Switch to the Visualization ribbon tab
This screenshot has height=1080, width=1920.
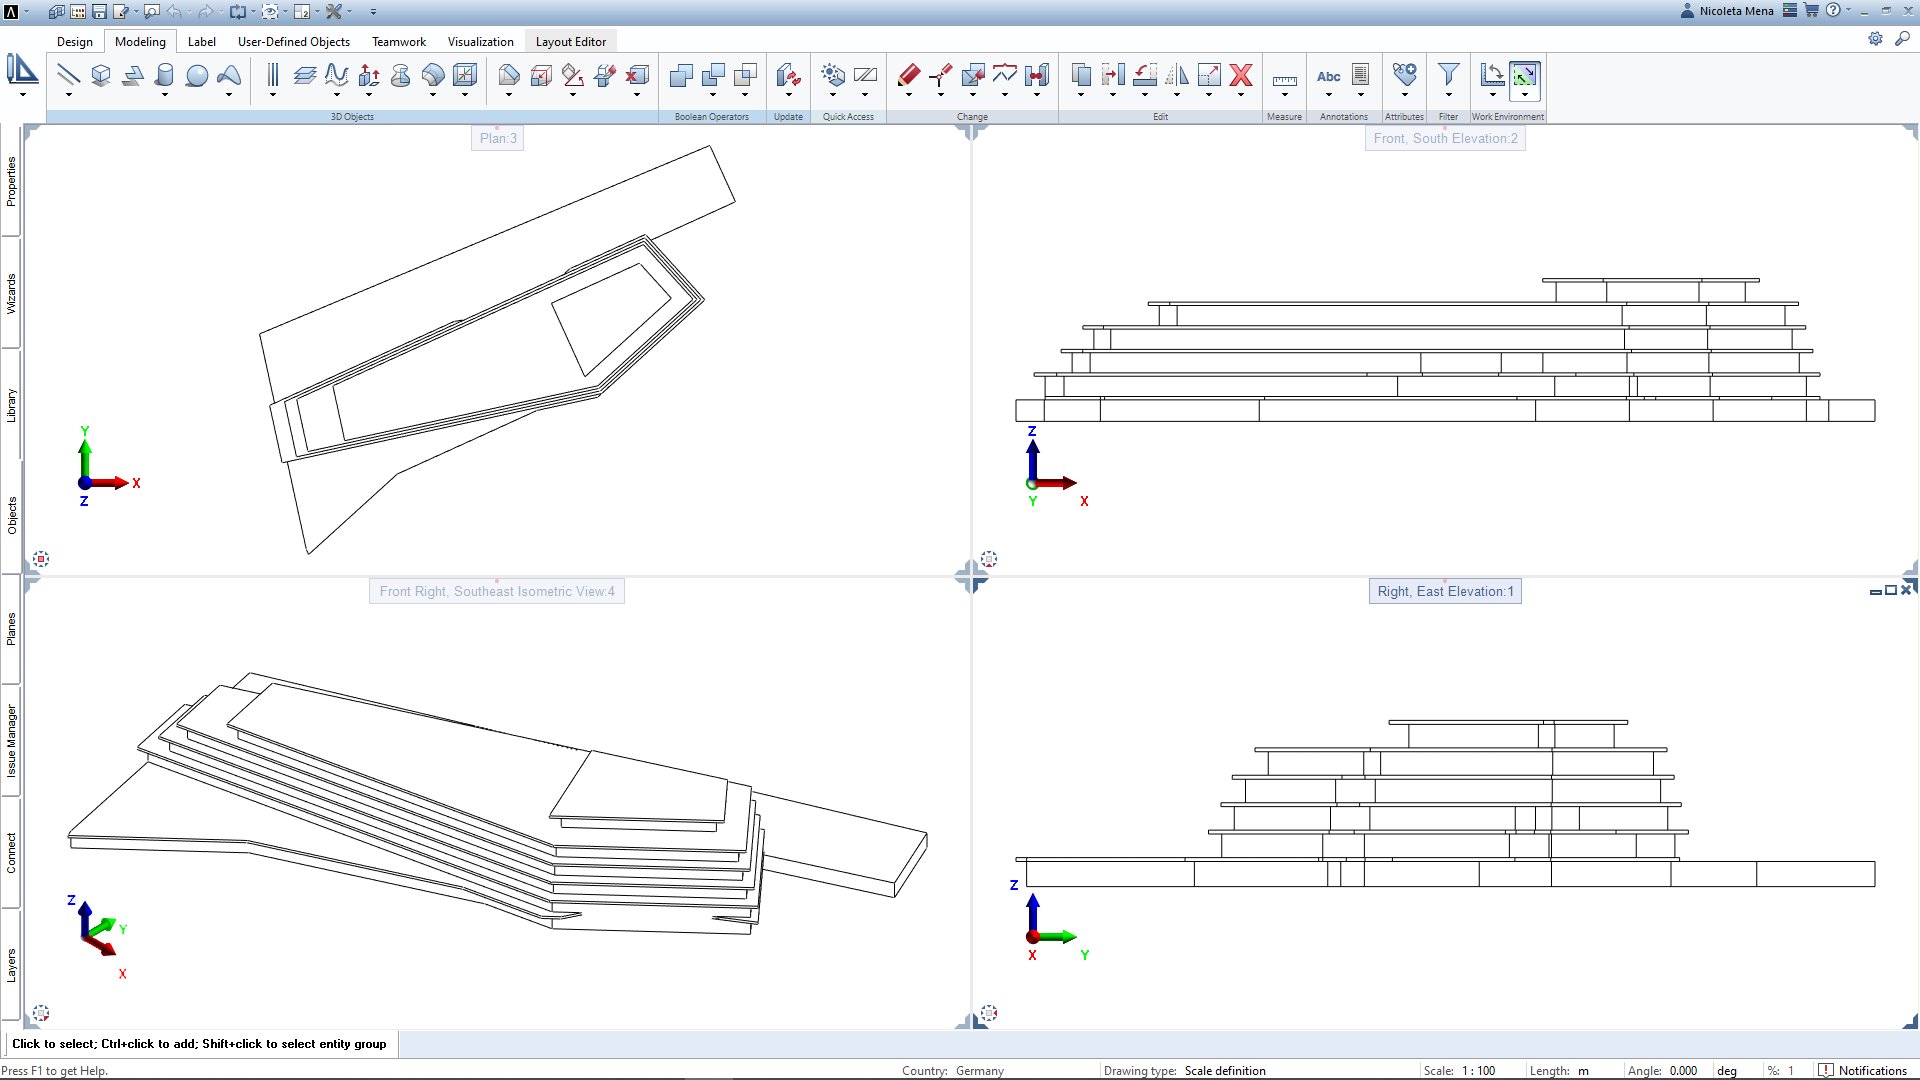pos(480,42)
